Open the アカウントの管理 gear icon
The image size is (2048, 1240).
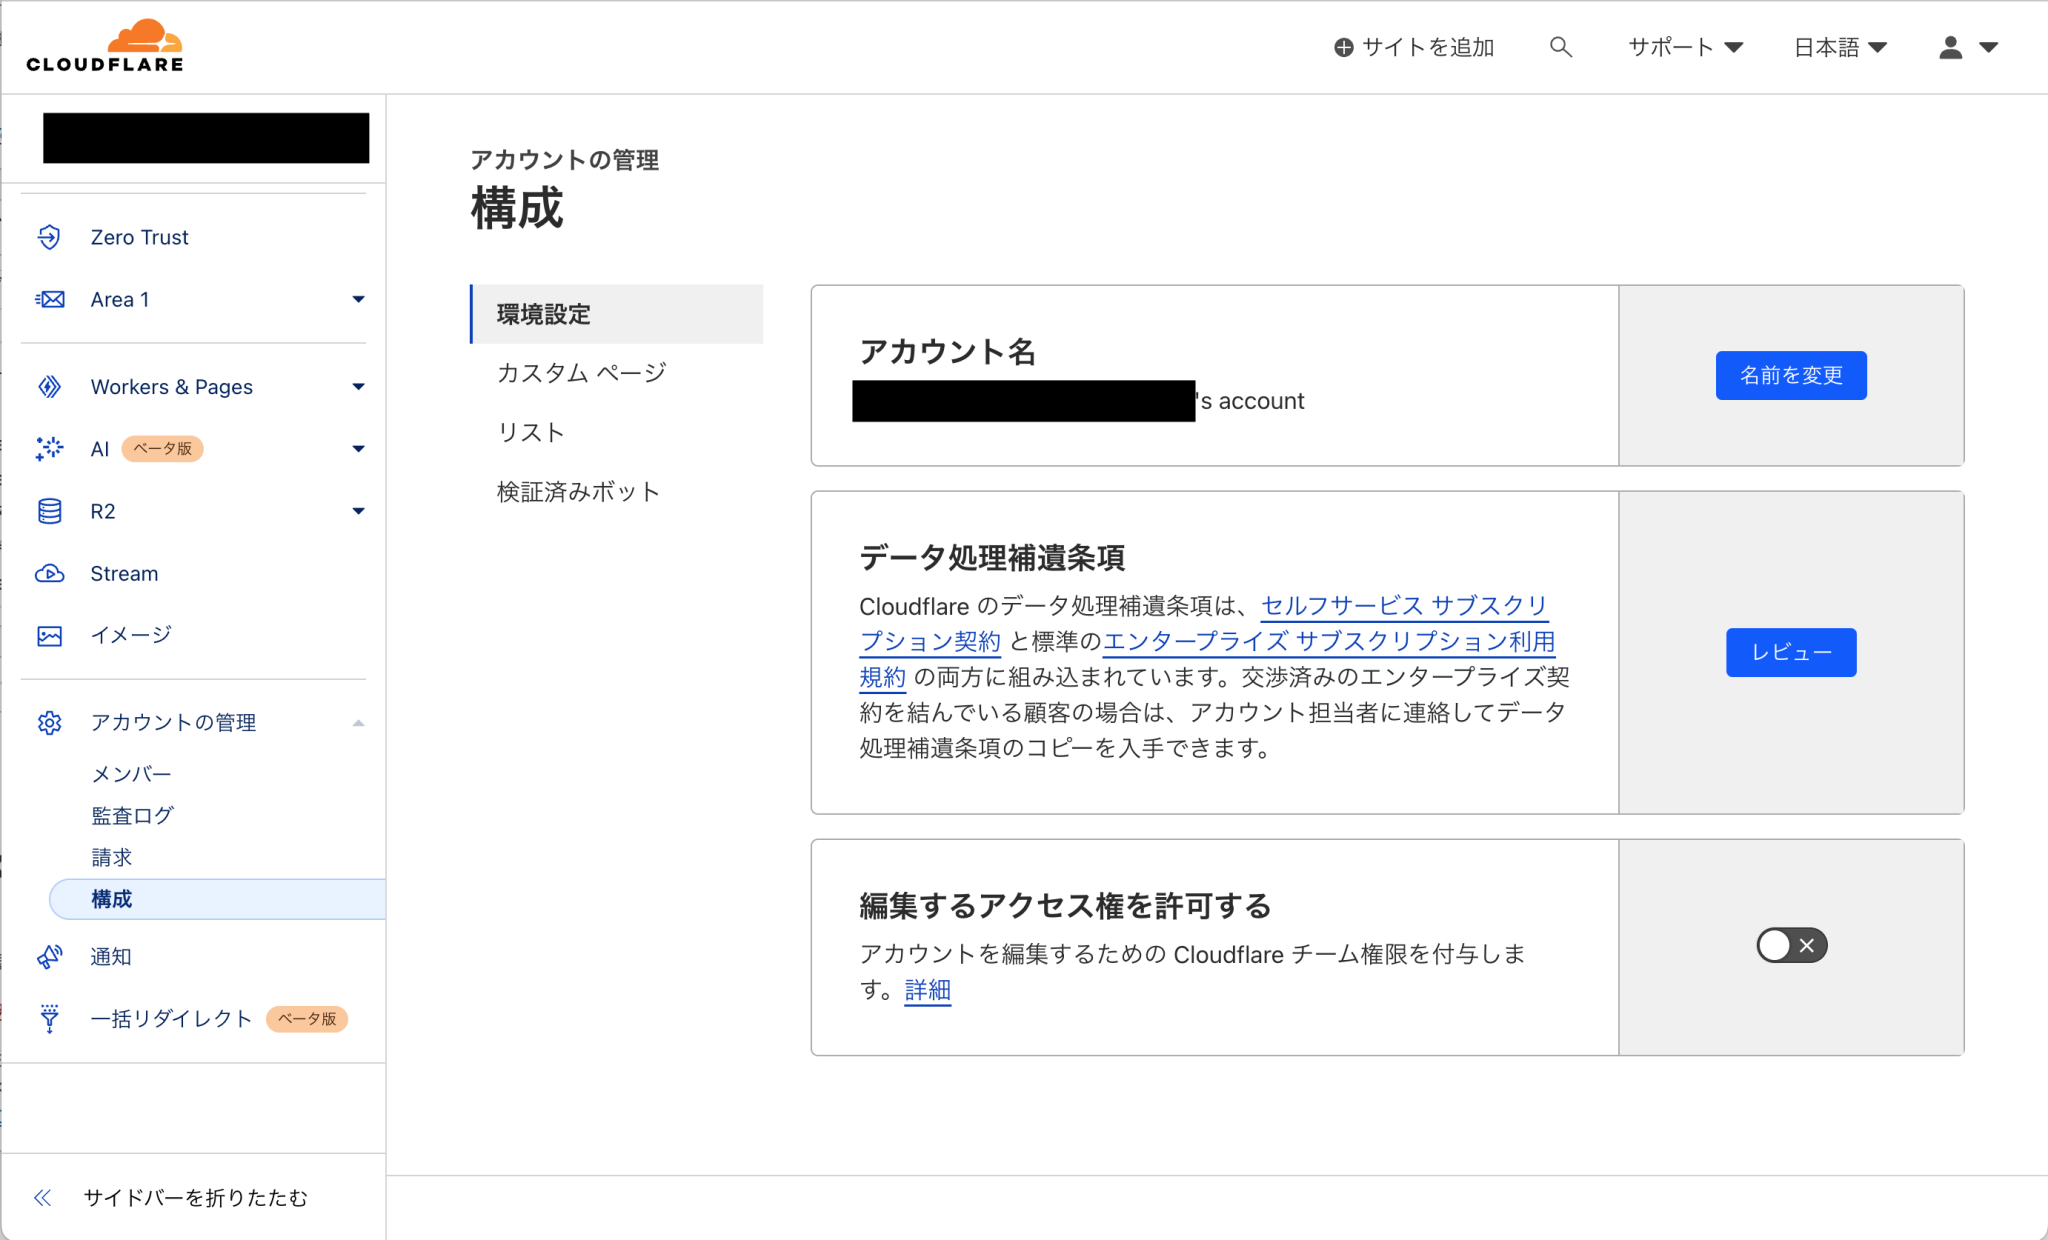coord(49,722)
